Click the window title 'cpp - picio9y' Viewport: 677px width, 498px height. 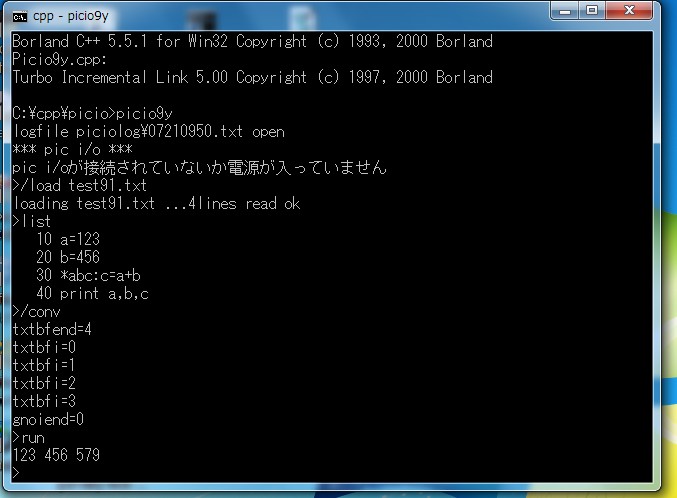[x=70, y=16]
